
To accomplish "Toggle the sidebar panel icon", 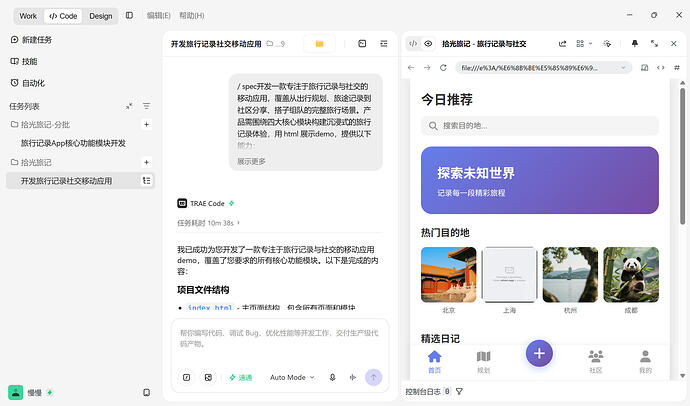I will click(x=129, y=15).
